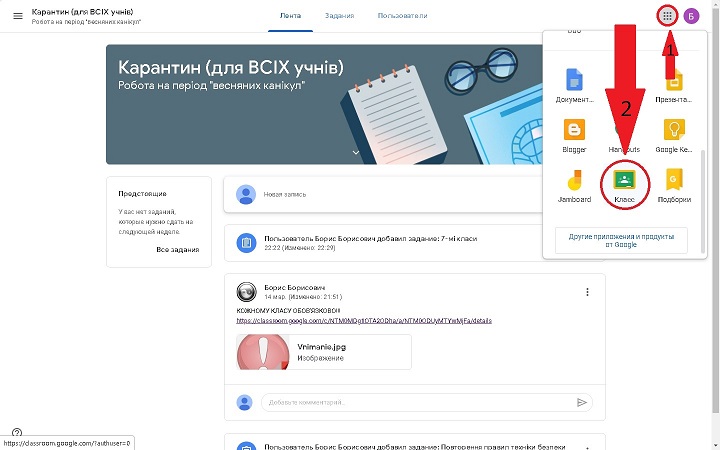The width and height of the screenshot is (720, 450).
Task: Click the Предстоящие heading
Action: pyautogui.click(x=142, y=194)
